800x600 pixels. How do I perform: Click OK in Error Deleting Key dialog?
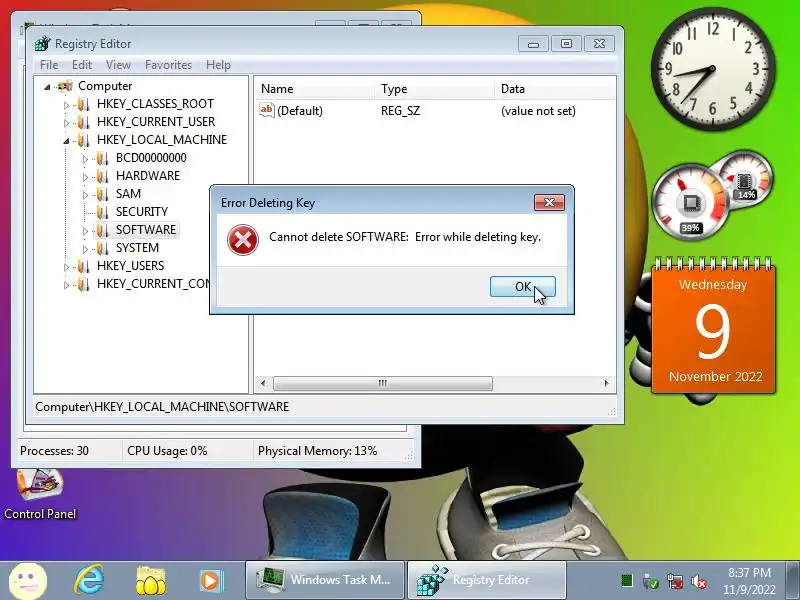click(x=522, y=287)
